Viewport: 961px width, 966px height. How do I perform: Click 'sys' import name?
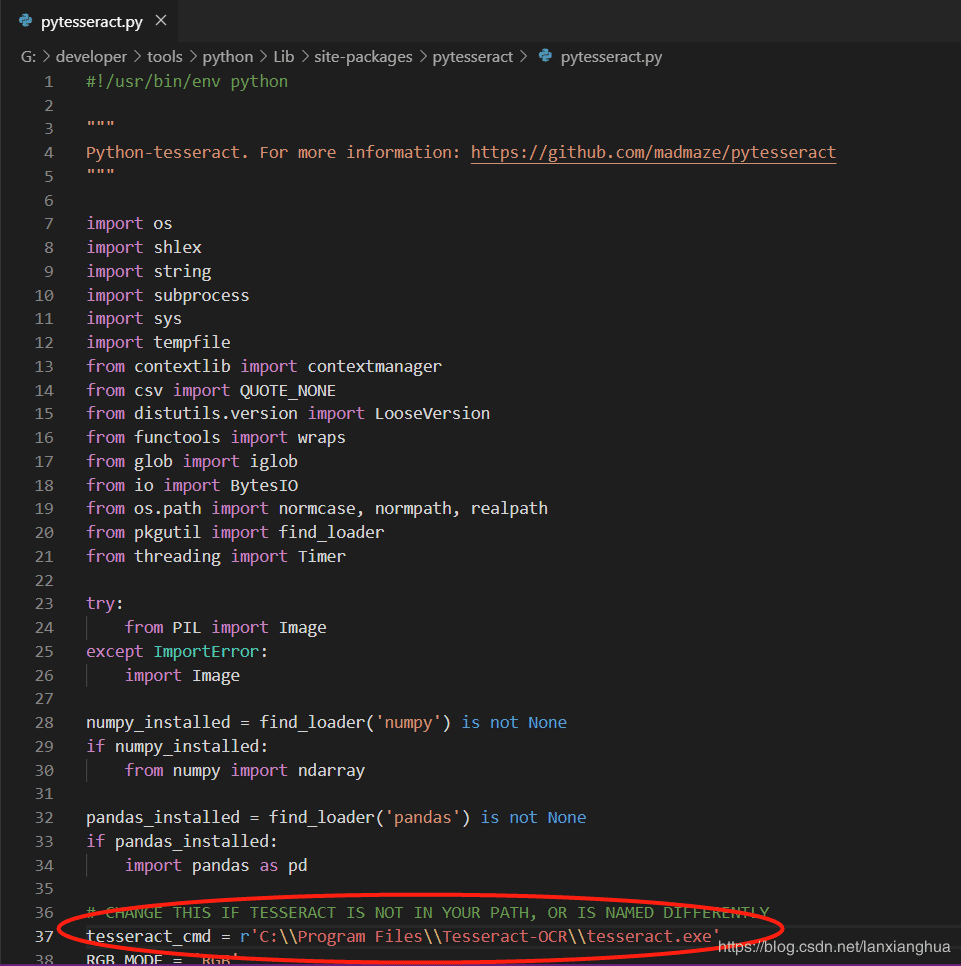click(x=168, y=319)
